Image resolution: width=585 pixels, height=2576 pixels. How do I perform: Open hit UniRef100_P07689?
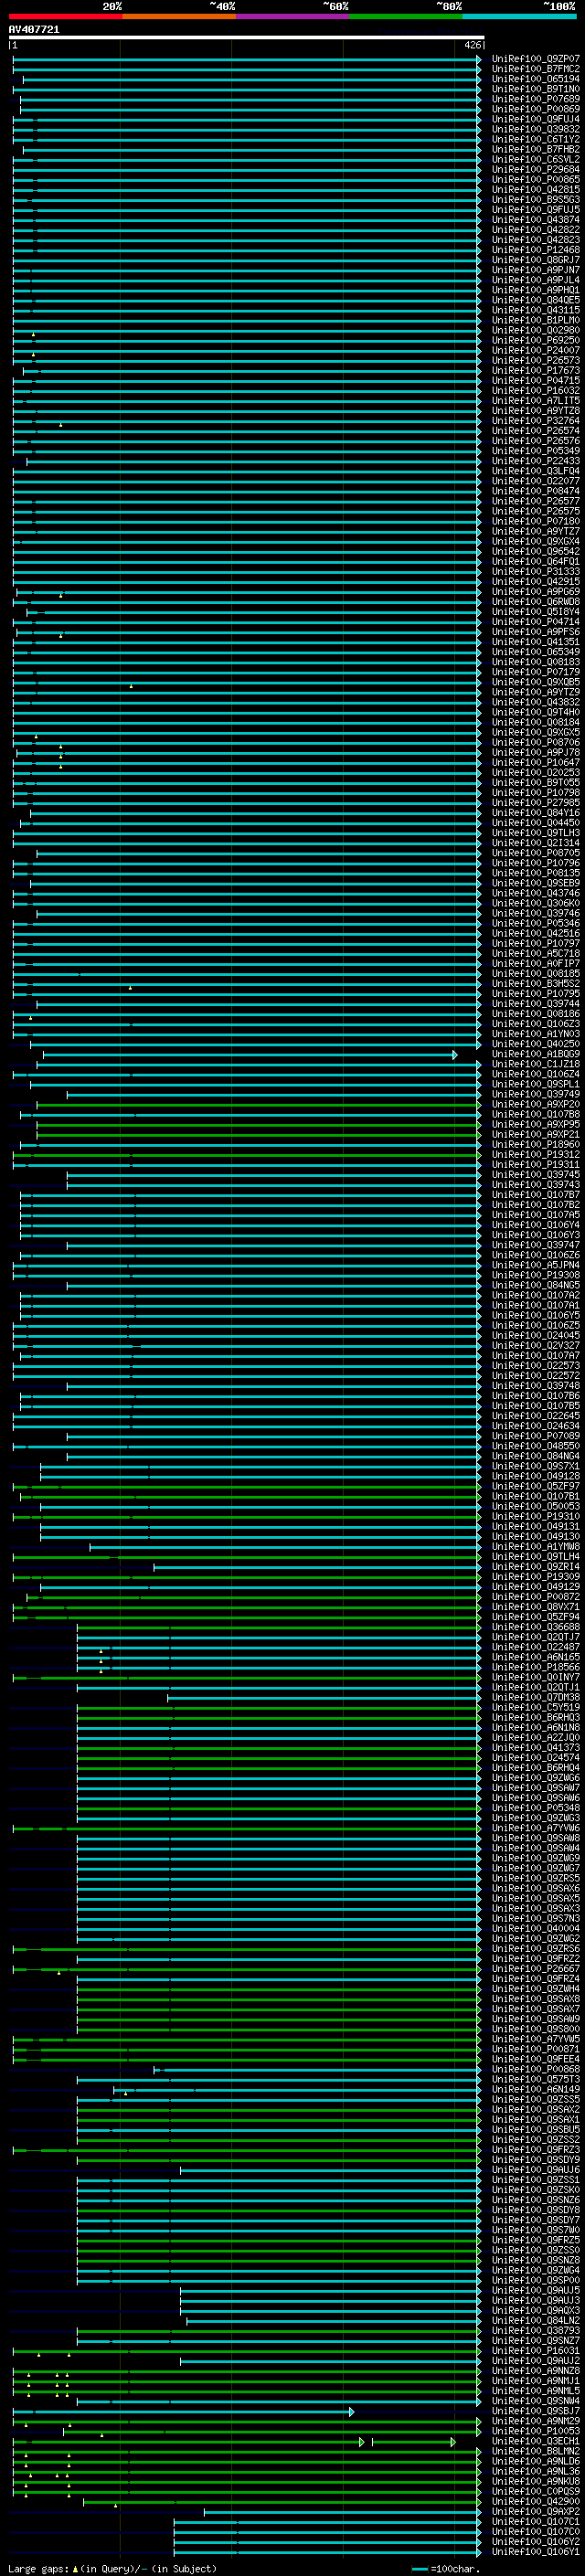click(x=536, y=99)
